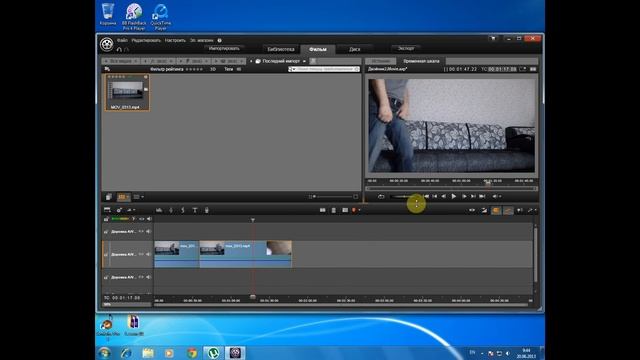Screen dimensions: 640x360
Task: Open QuickTime Player desktop icon
Action: [161, 17]
